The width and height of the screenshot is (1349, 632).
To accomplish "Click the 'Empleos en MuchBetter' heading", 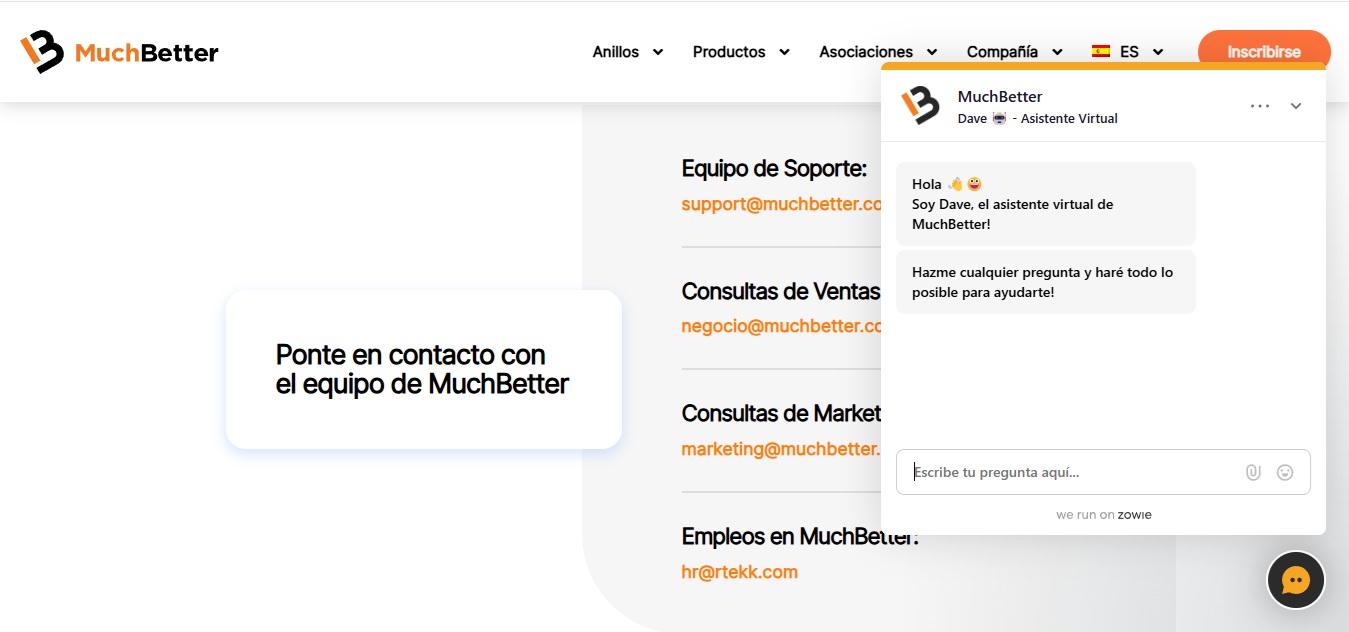I will tap(799, 536).
